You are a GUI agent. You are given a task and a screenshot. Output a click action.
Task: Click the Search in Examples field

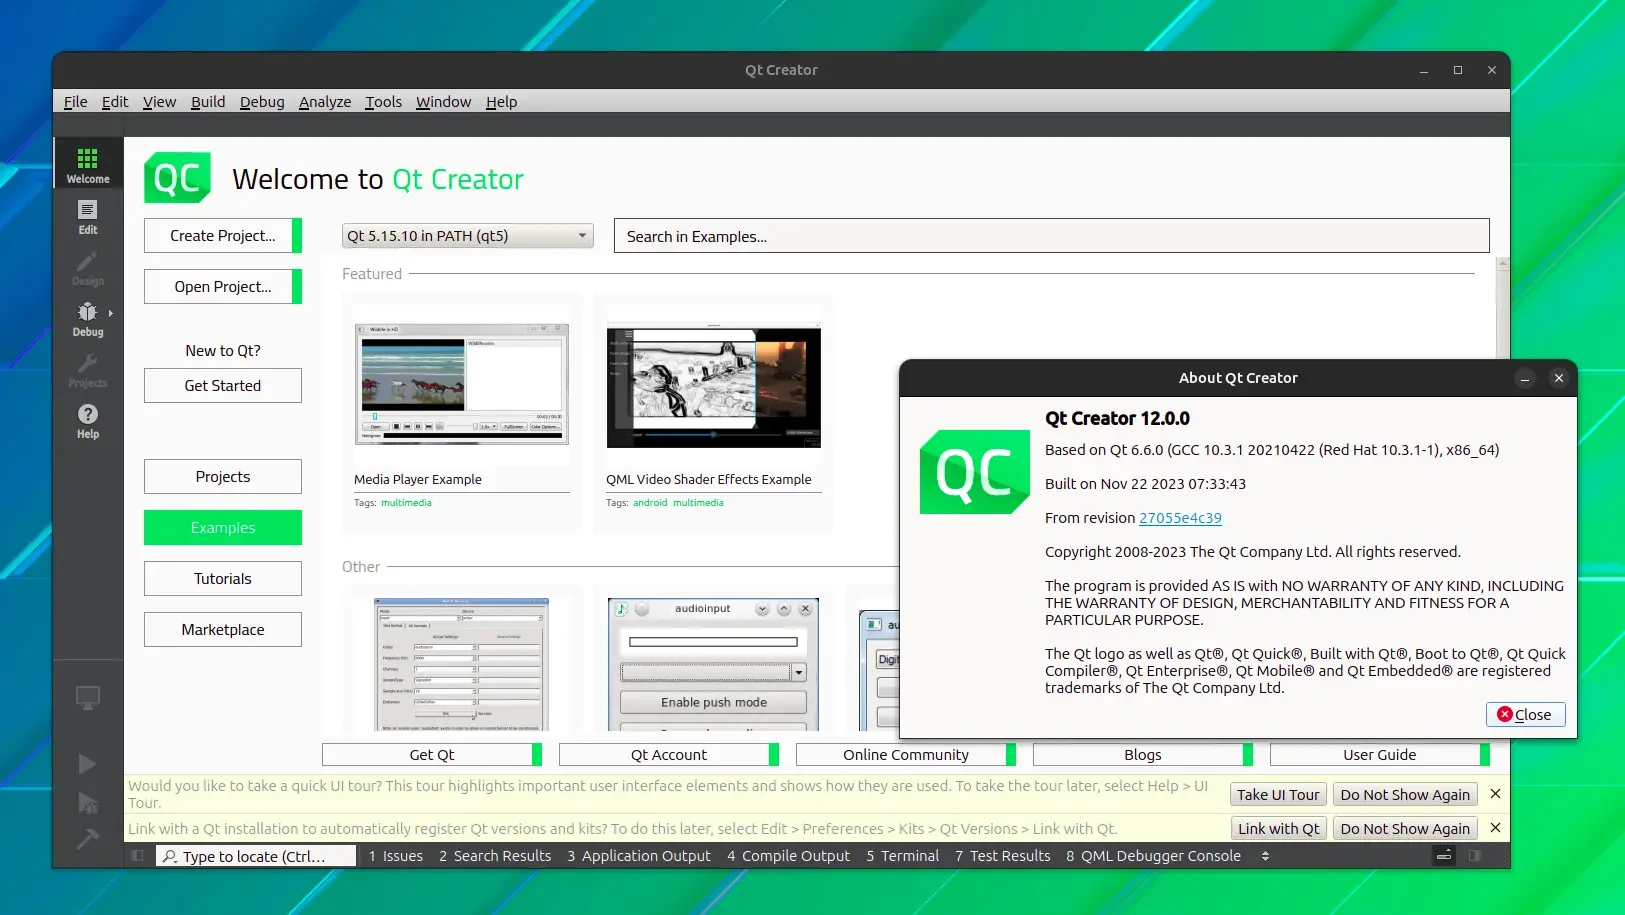[x=1051, y=236]
